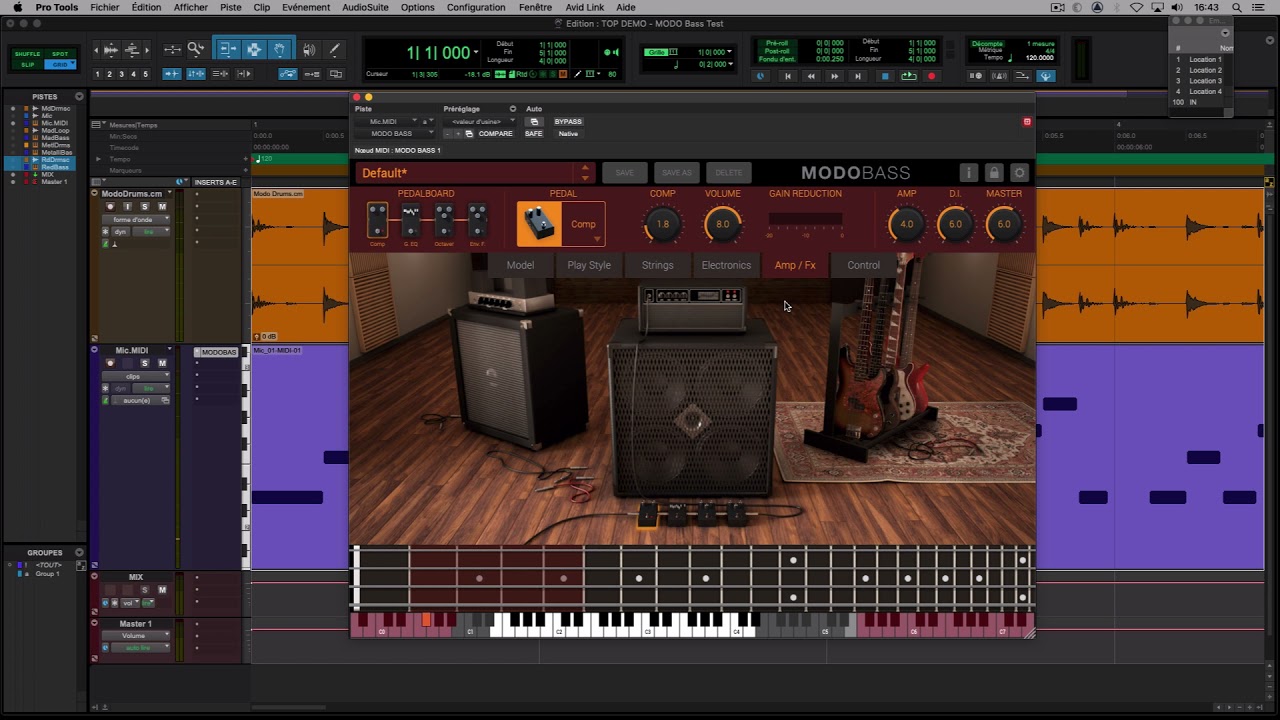Click Return to Zero transport button
Viewport: 1280px width, 720px height.
coord(787,76)
